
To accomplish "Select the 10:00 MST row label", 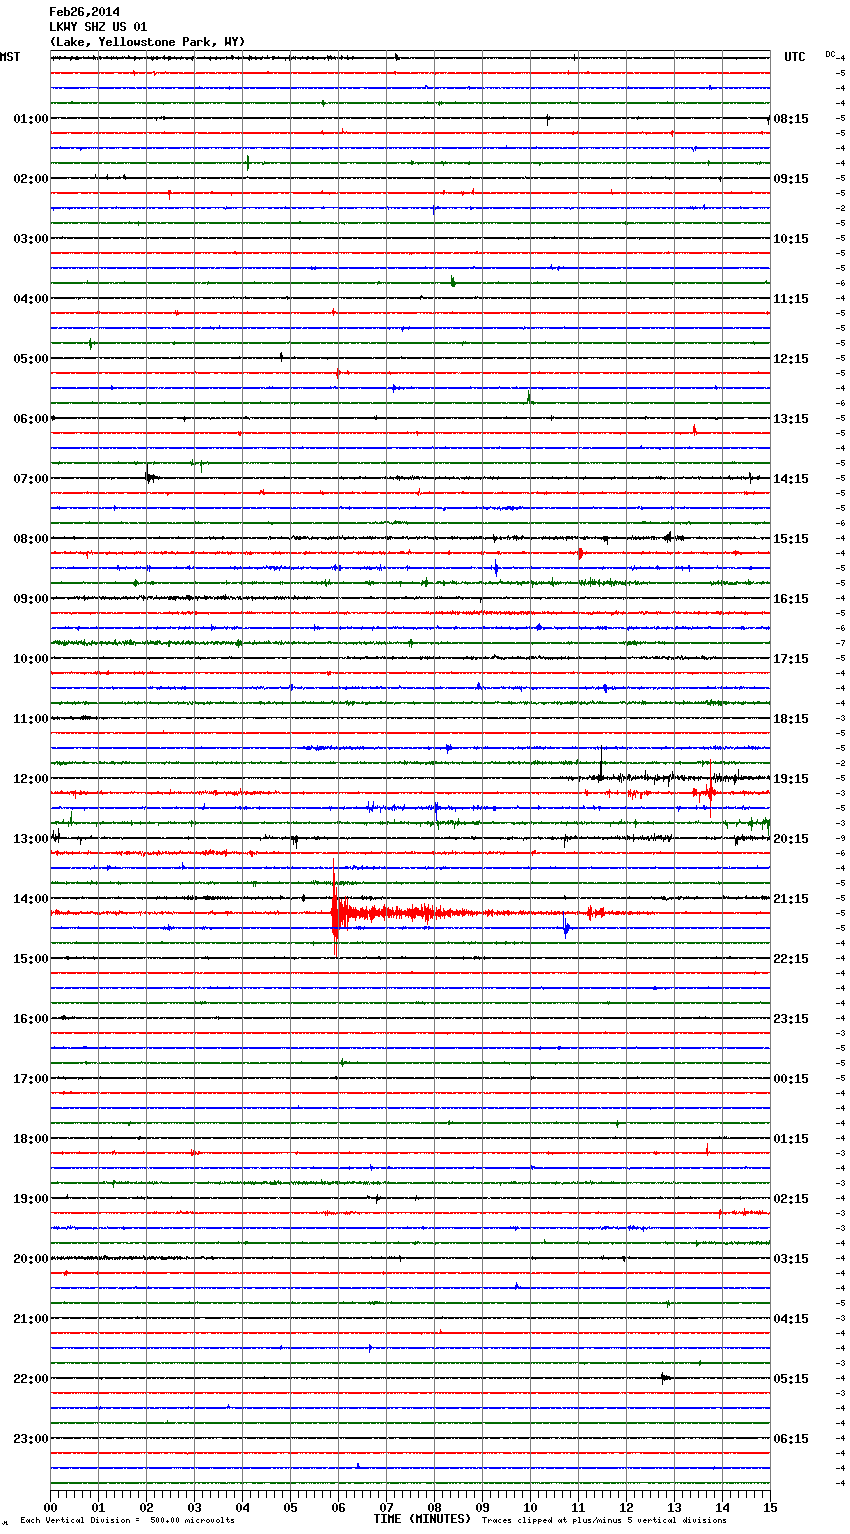I will point(31,659).
